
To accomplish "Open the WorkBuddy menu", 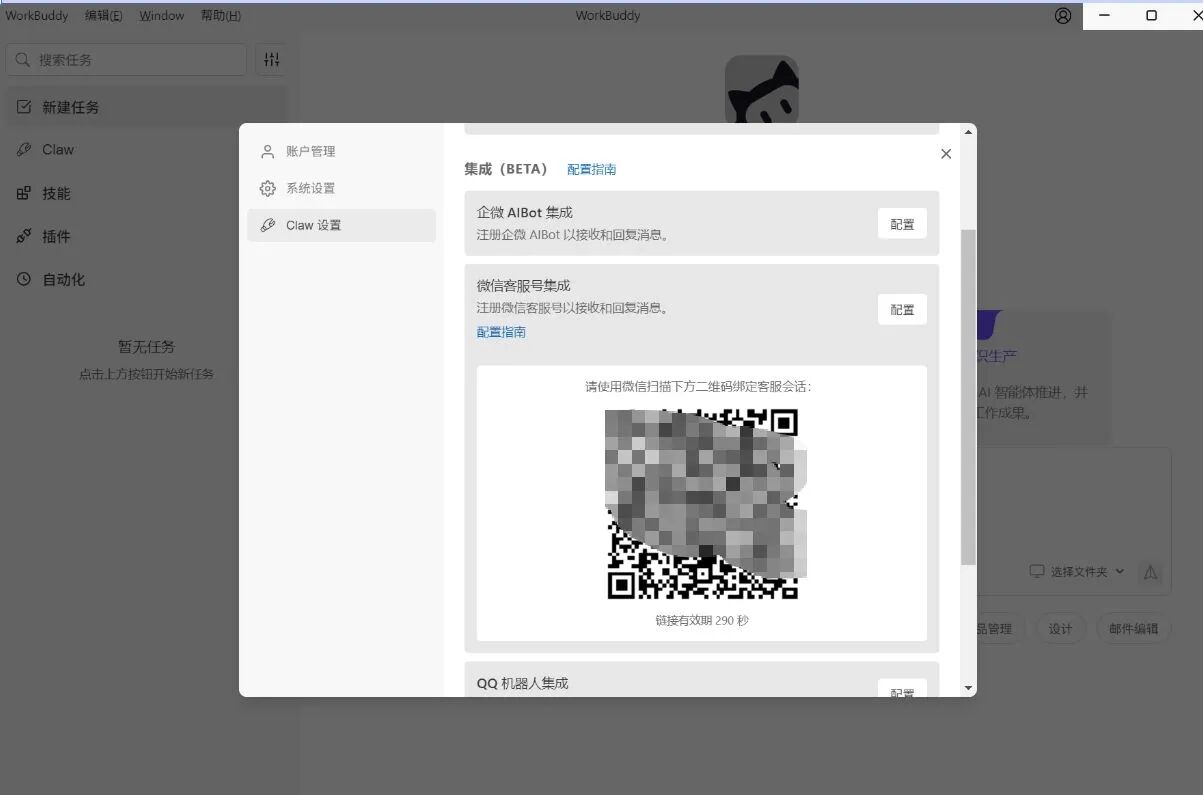I will pyautogui.click(x=36, y=15).
